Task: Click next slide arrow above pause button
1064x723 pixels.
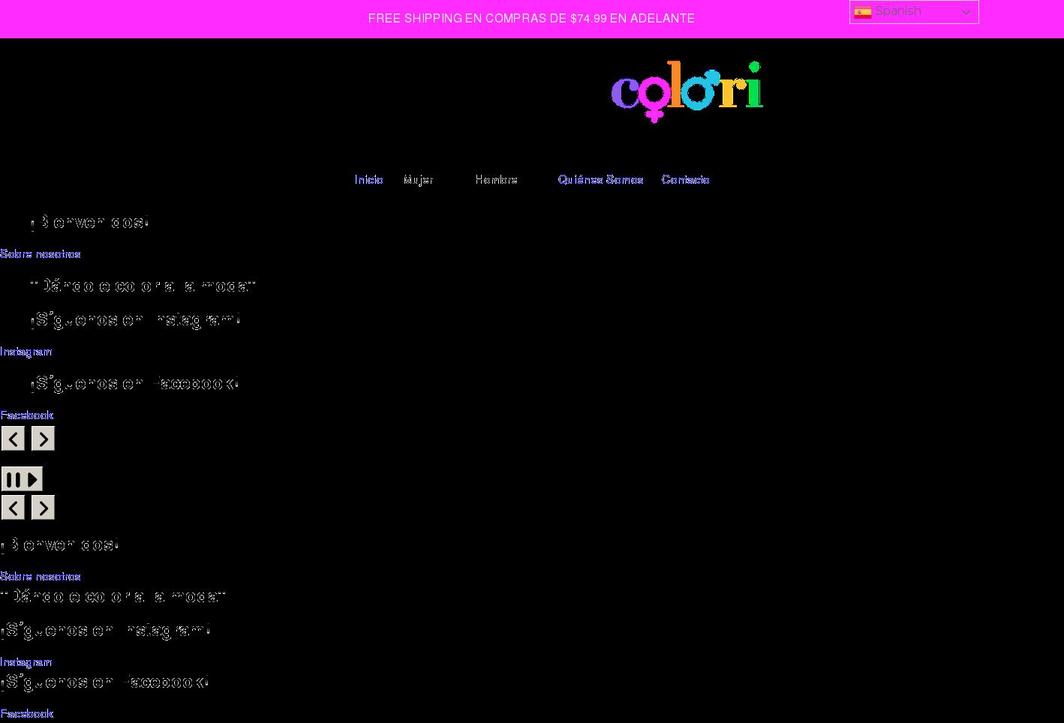Action: coord(43,439)
